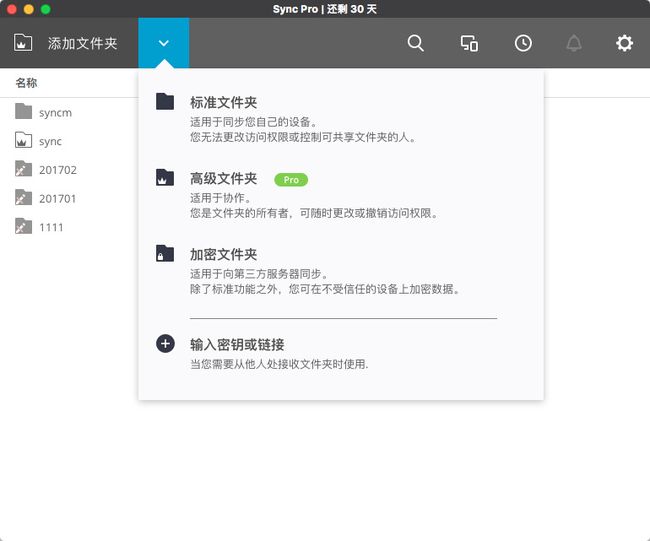Screen dimensions: 650x541
Task: Click the red close window button
Action: pos(12,9)
